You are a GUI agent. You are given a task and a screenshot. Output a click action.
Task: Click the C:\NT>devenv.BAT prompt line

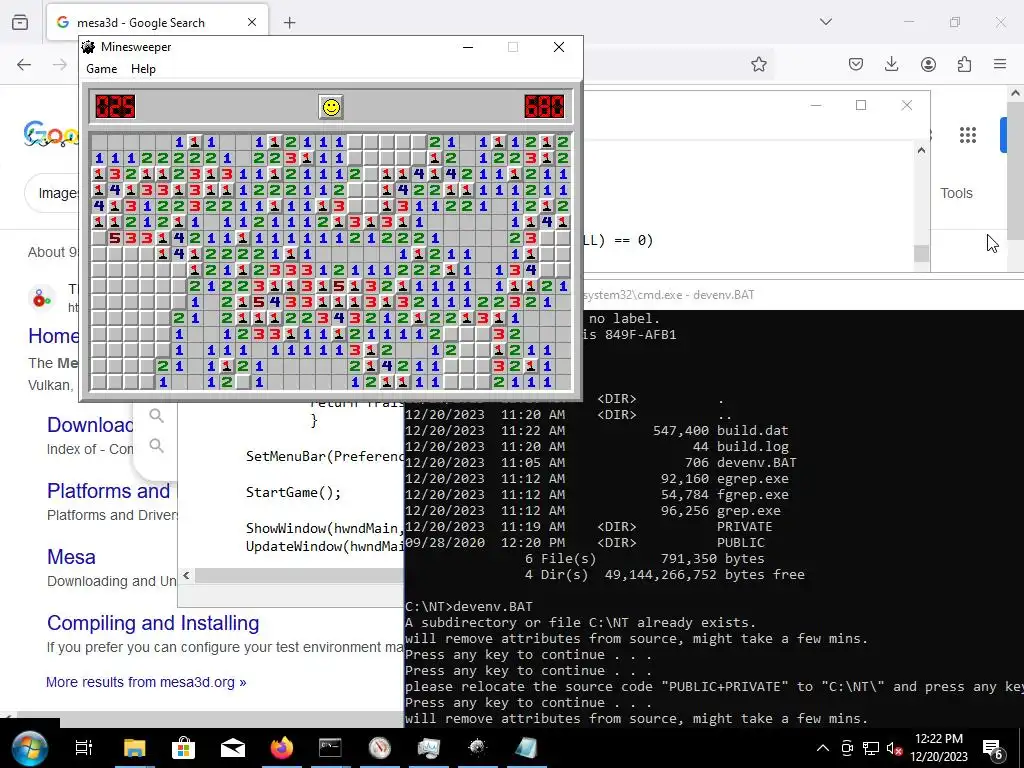469,607
